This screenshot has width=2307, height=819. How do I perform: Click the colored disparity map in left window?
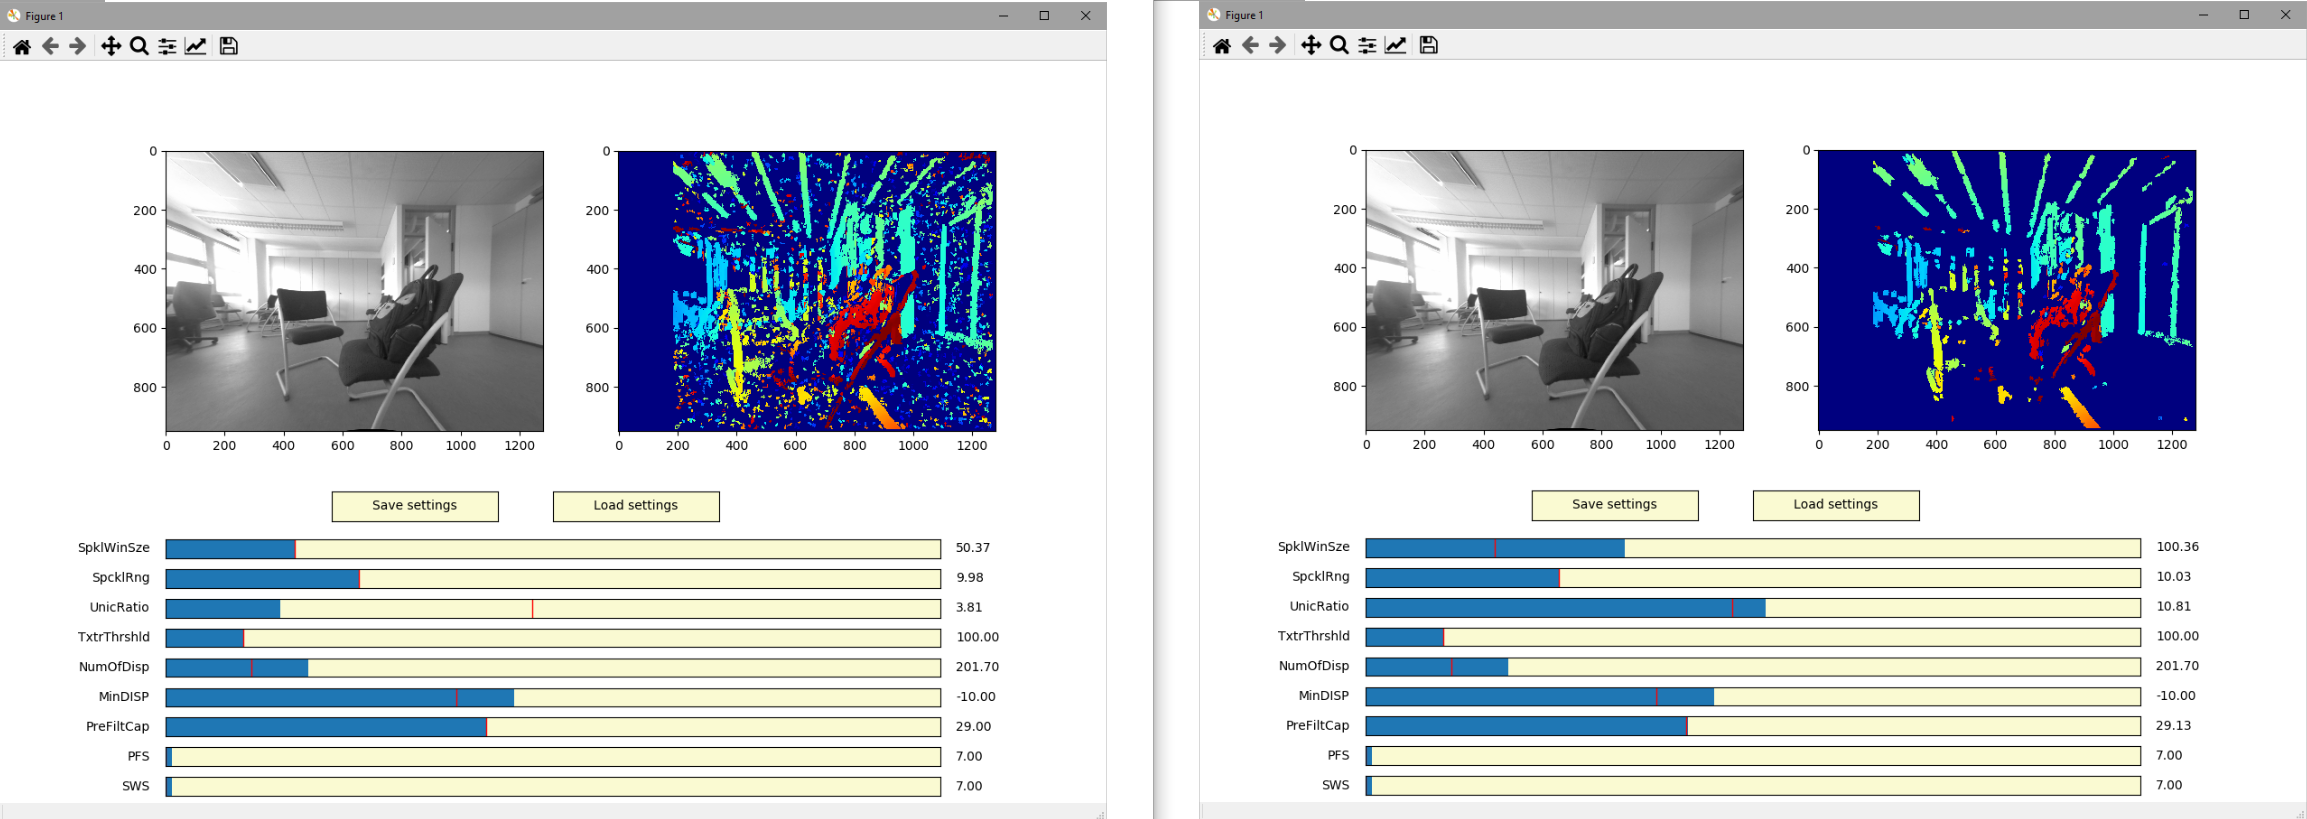coord(807,291)
